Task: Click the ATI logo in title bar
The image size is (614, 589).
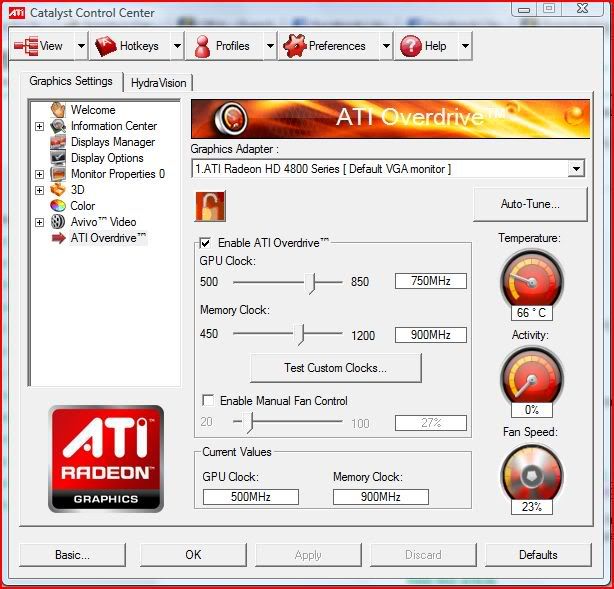Action: coord(17,13)
